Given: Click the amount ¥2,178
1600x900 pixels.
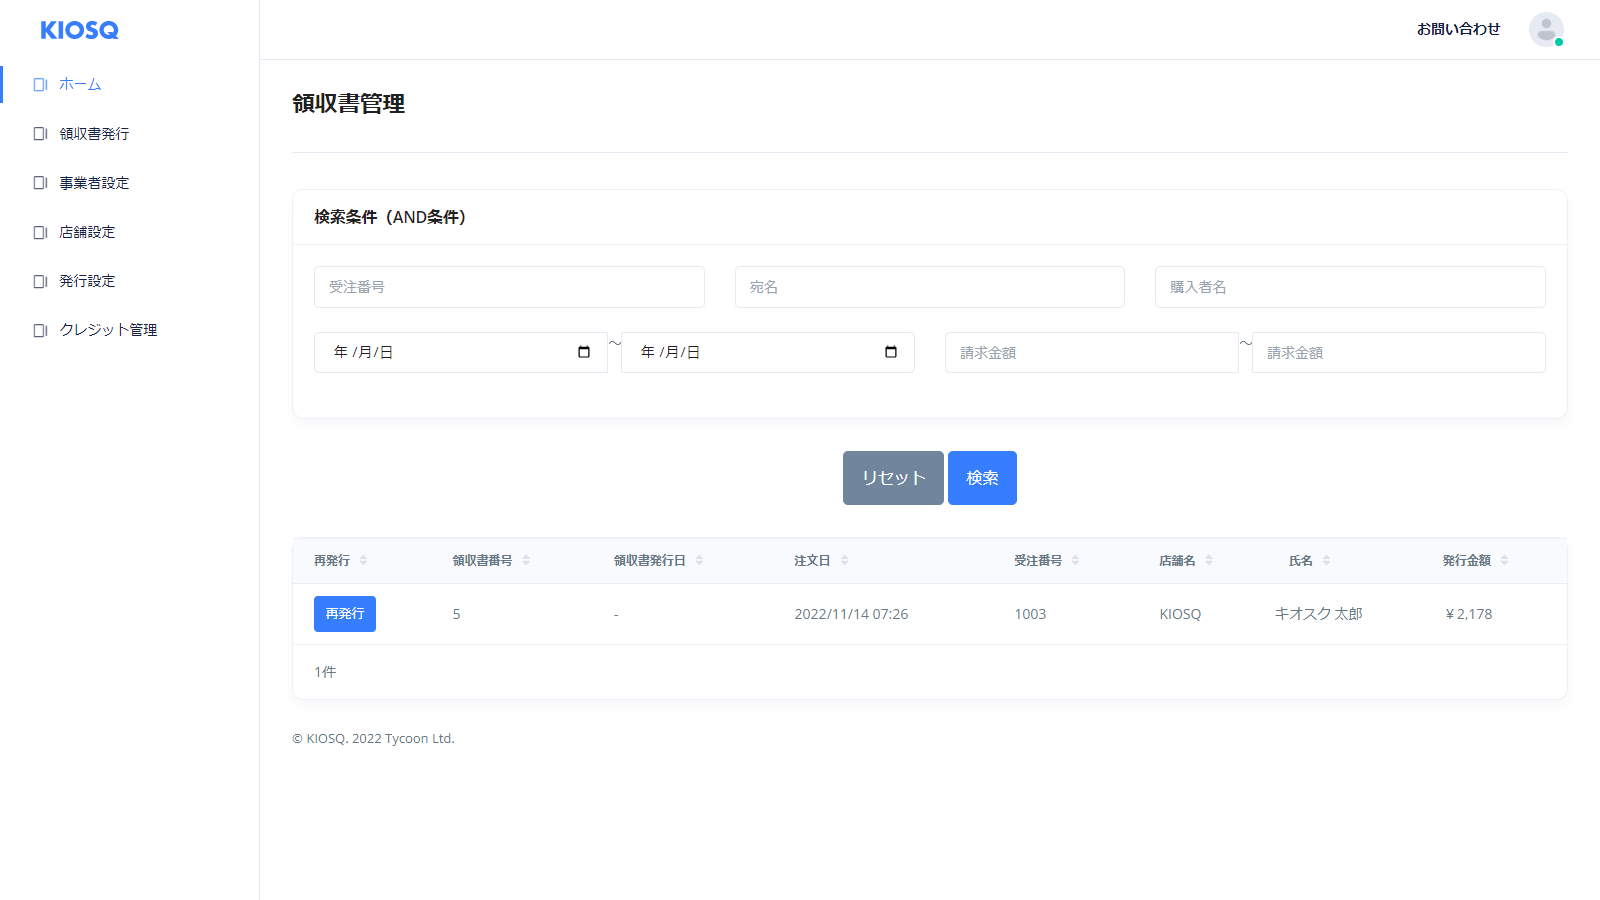Looking at the screenshot, I should click(1468, 614).
